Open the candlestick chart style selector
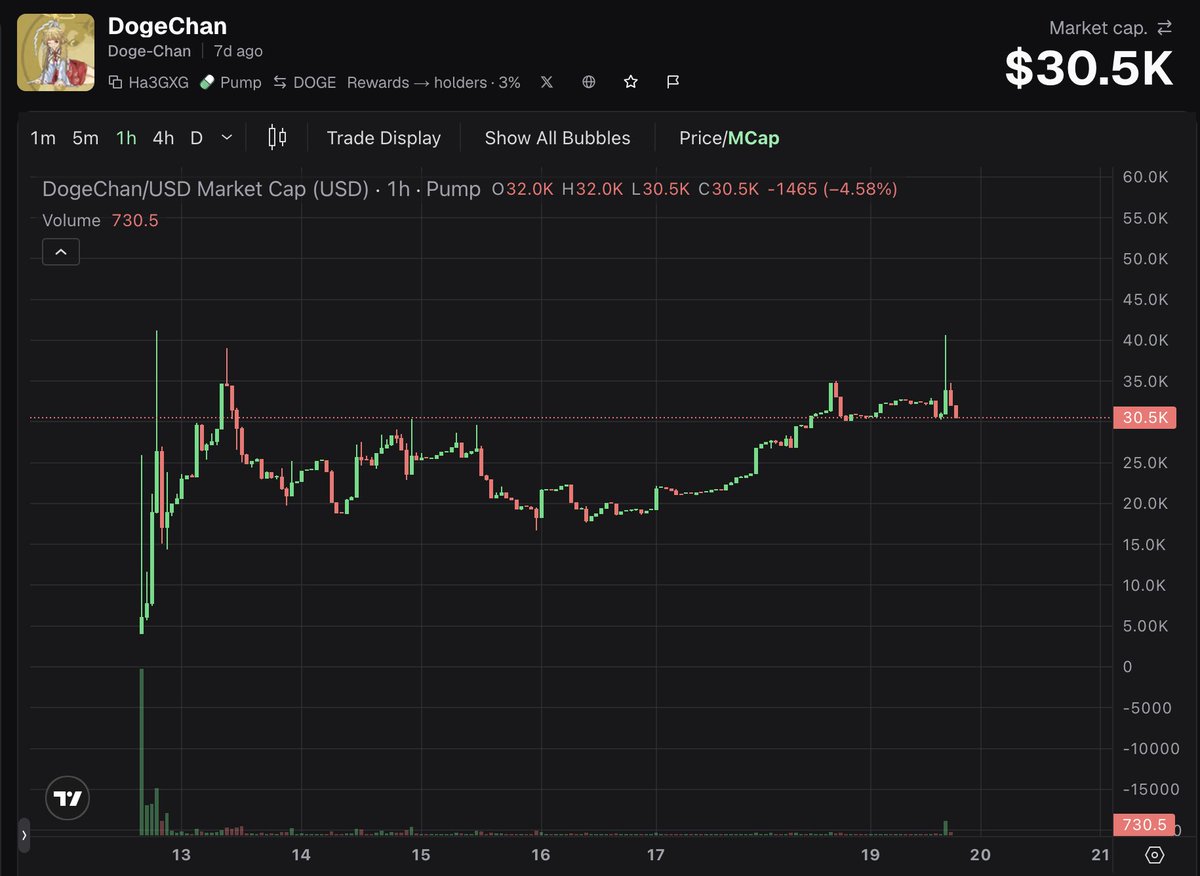Image resolution: width=1200 pixels, height=876 pixels. coord(277,138)
